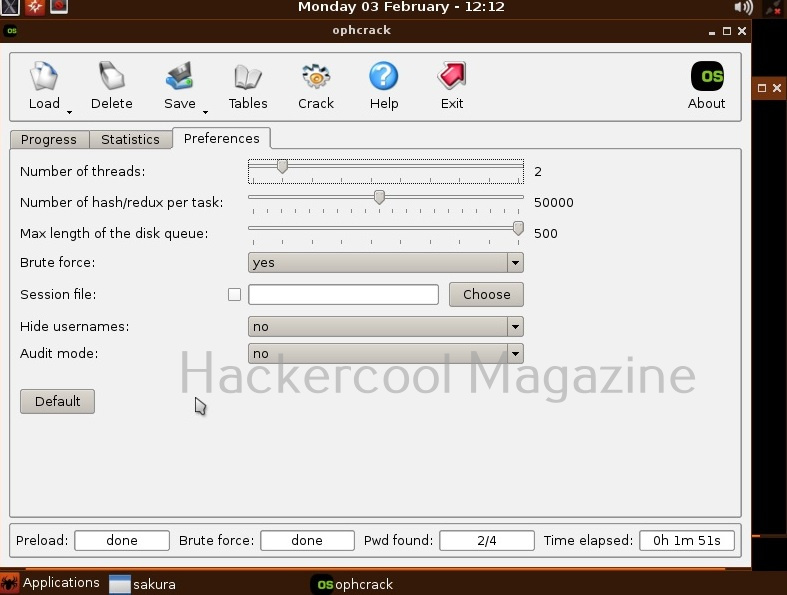Click the date and time clock
Screen dimensions: 787x595
click(x=401, y=7)
